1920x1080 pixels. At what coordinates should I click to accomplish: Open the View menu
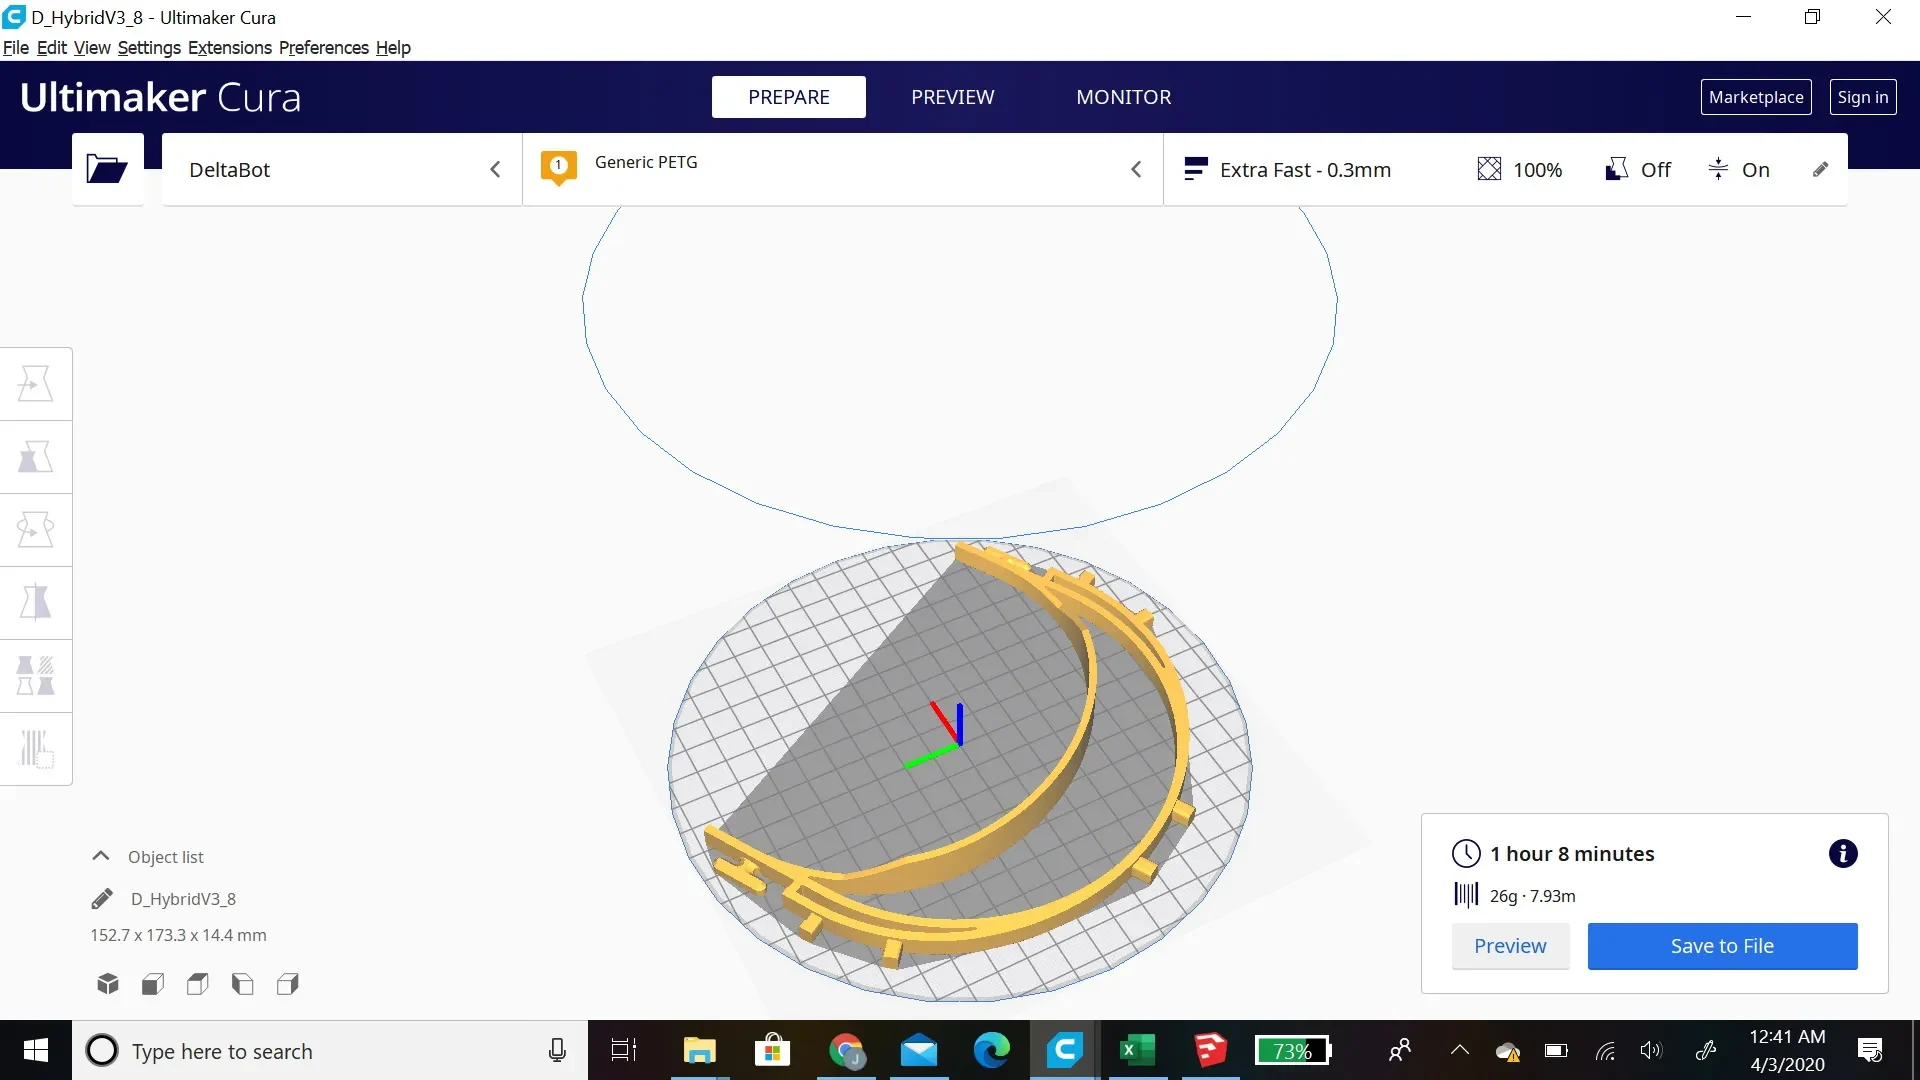92,48
